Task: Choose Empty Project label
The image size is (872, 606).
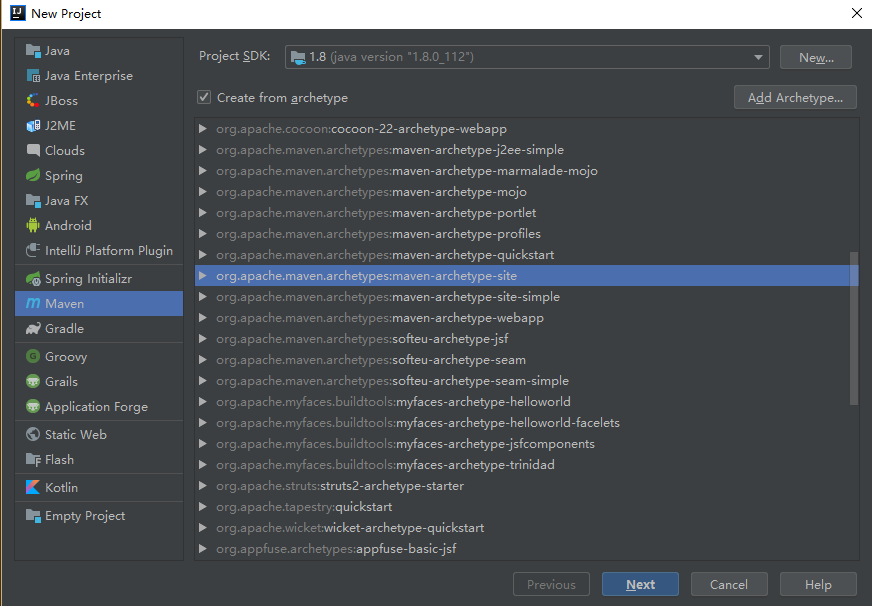Action: point(85,516)
